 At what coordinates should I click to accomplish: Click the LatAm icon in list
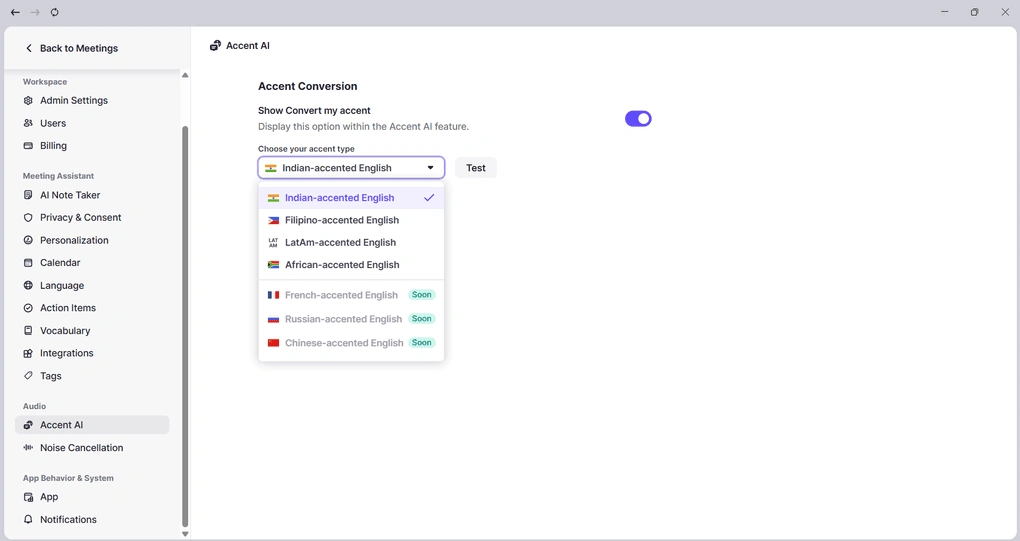pos(273,243)
